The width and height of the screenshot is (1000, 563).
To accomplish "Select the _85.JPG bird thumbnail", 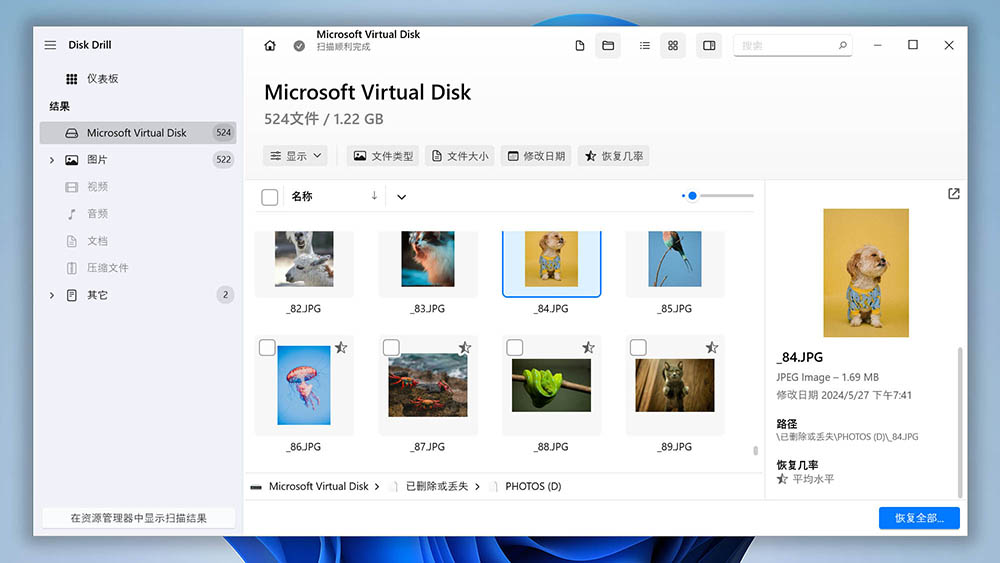I will tap(675, 259).
